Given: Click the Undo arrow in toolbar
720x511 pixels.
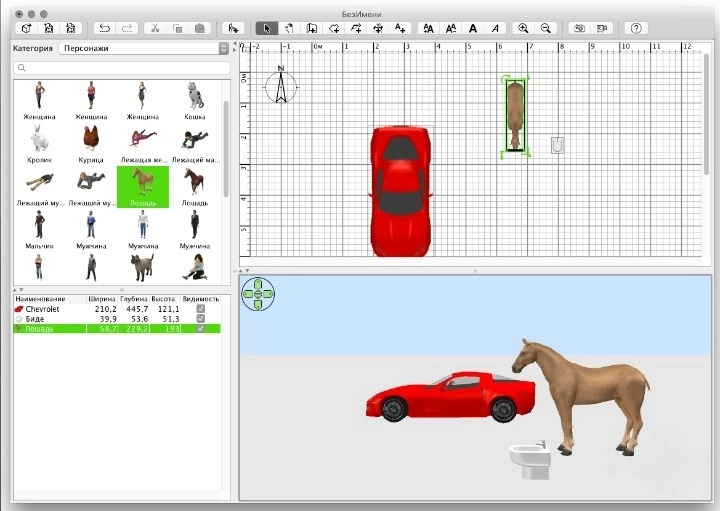Looking at the screenshot, I should click(x=104, y=28).
